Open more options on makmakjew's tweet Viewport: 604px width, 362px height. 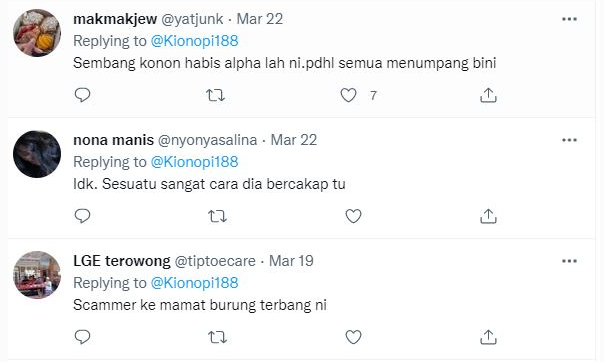[x=569, y=19]
